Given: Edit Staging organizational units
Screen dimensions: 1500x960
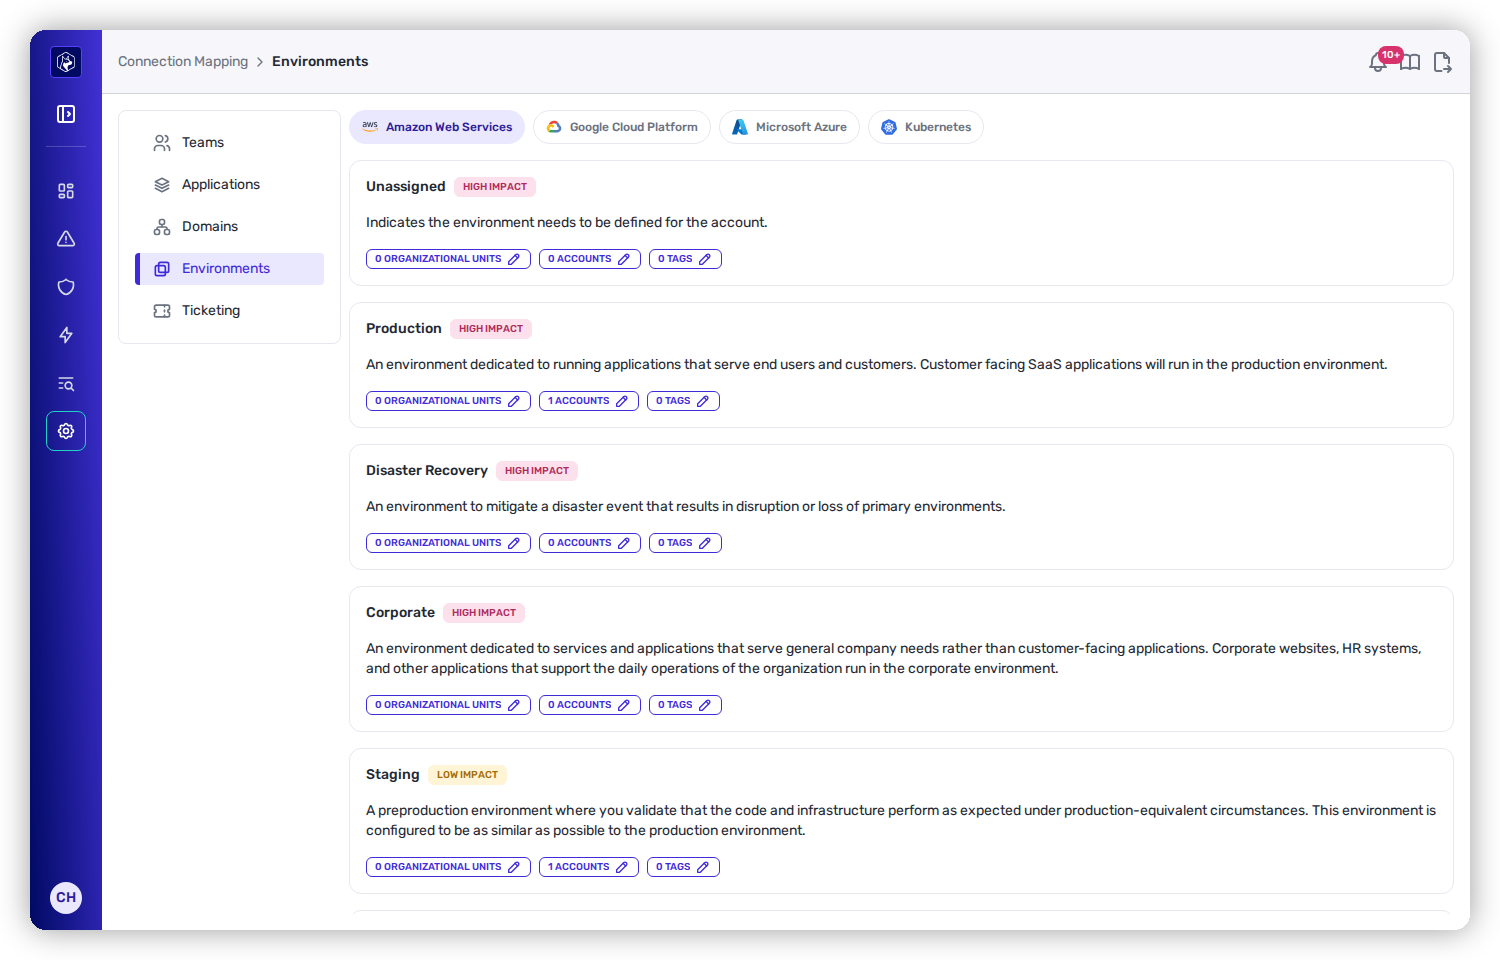Looking at the screenshot, I should click(x=448, y=867).
